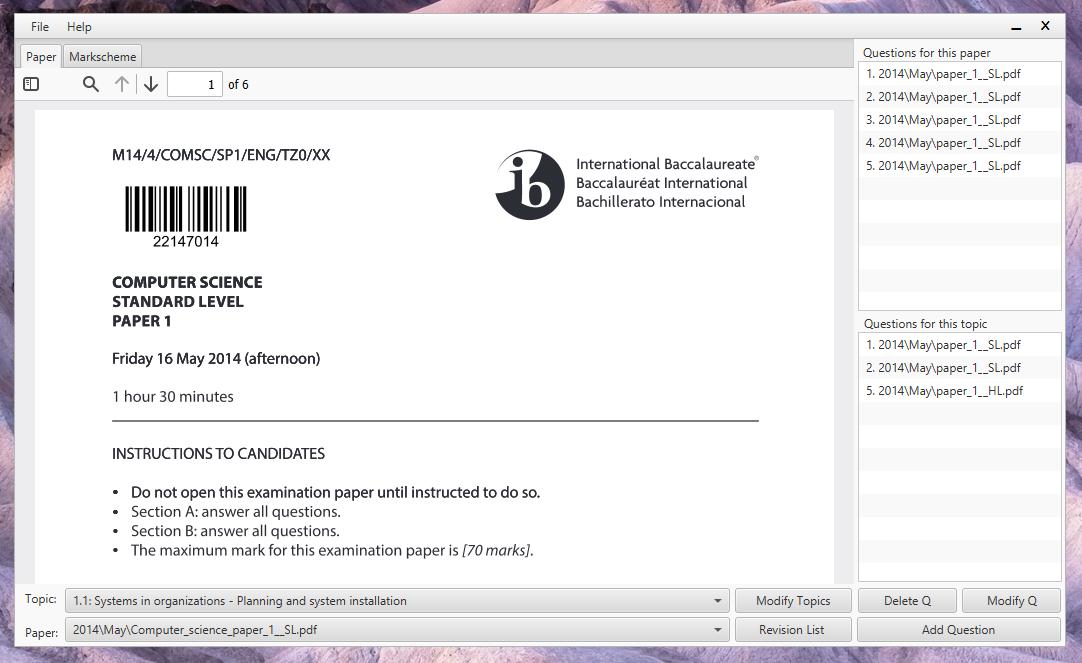Select the paper_1__HL.pdf topic question
1082x663 pixels.
[x=959, y=390]
